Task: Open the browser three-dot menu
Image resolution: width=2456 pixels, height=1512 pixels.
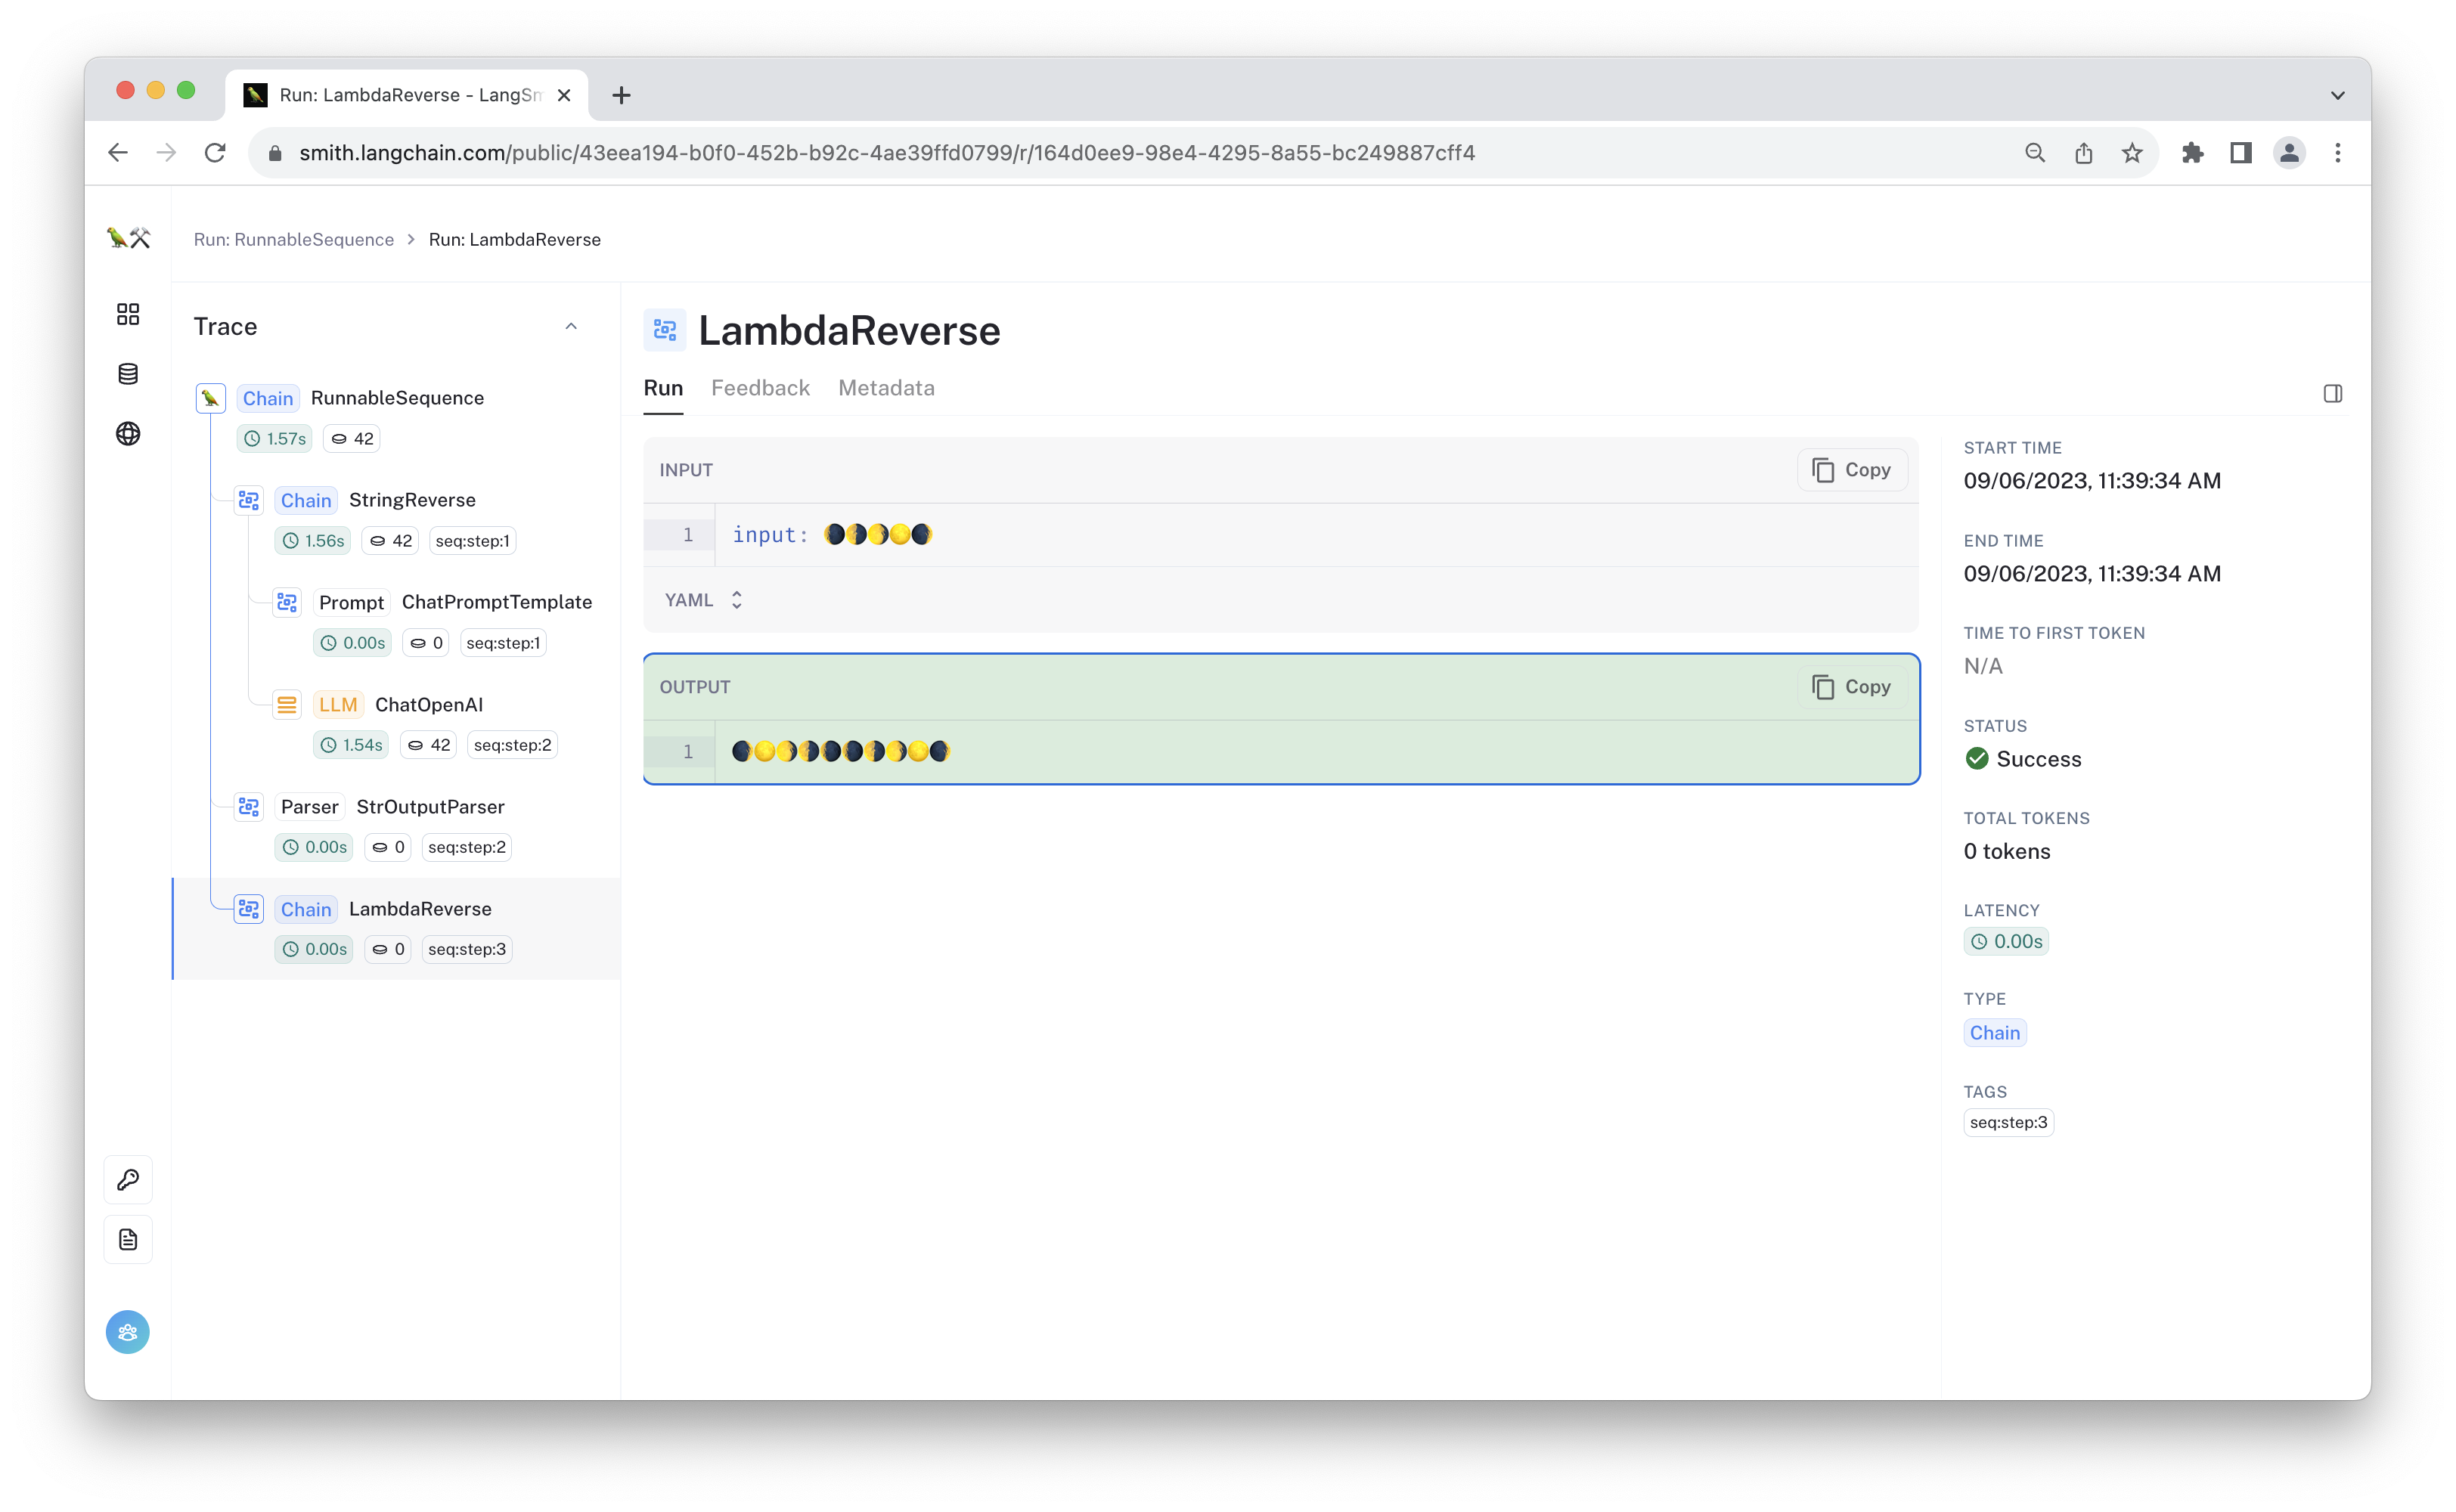Action: click(x=2338, y=153)
